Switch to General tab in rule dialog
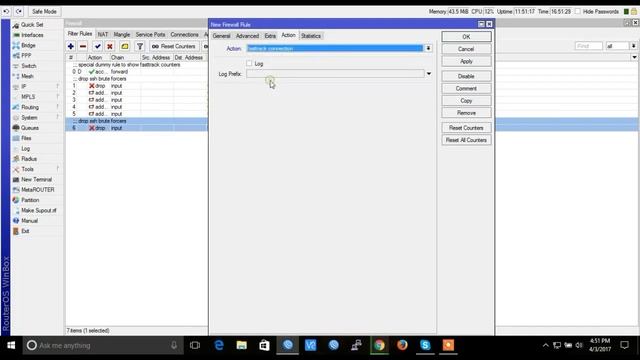 [x=222, y=36]
